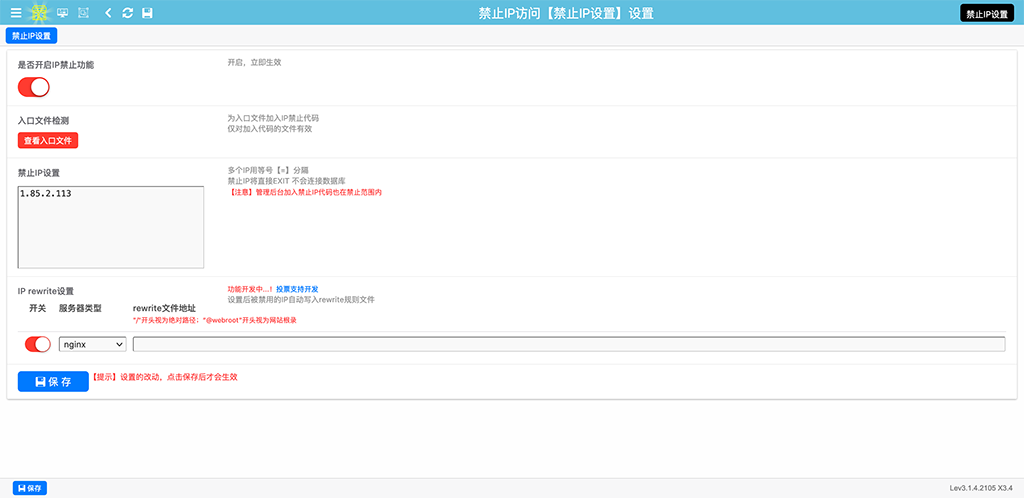Toggle the 是否开启IP禁止功能 switch
The image size is (1024, 498).
[34, 87]
